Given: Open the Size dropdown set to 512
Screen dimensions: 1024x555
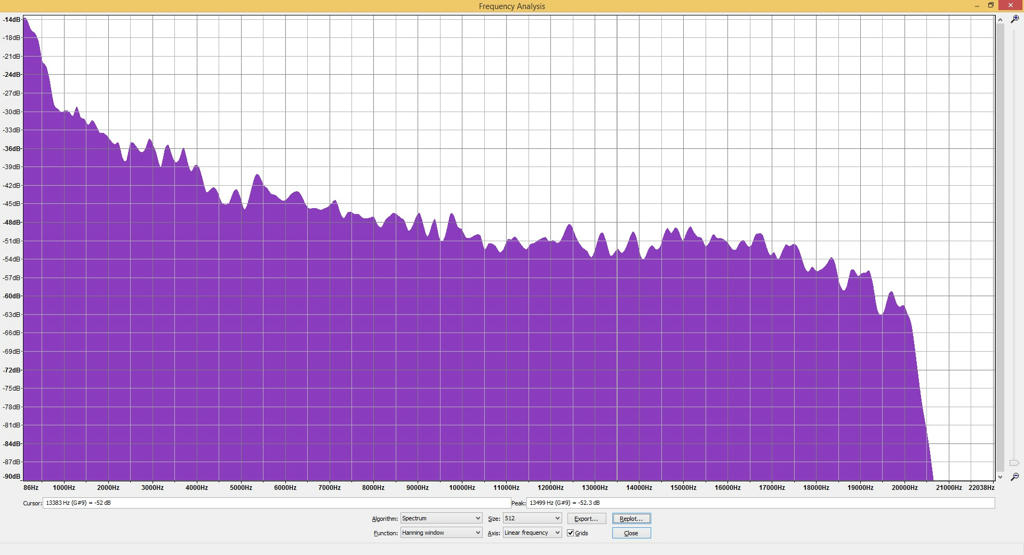Looking at the screenshot, I should pos(532,519).
